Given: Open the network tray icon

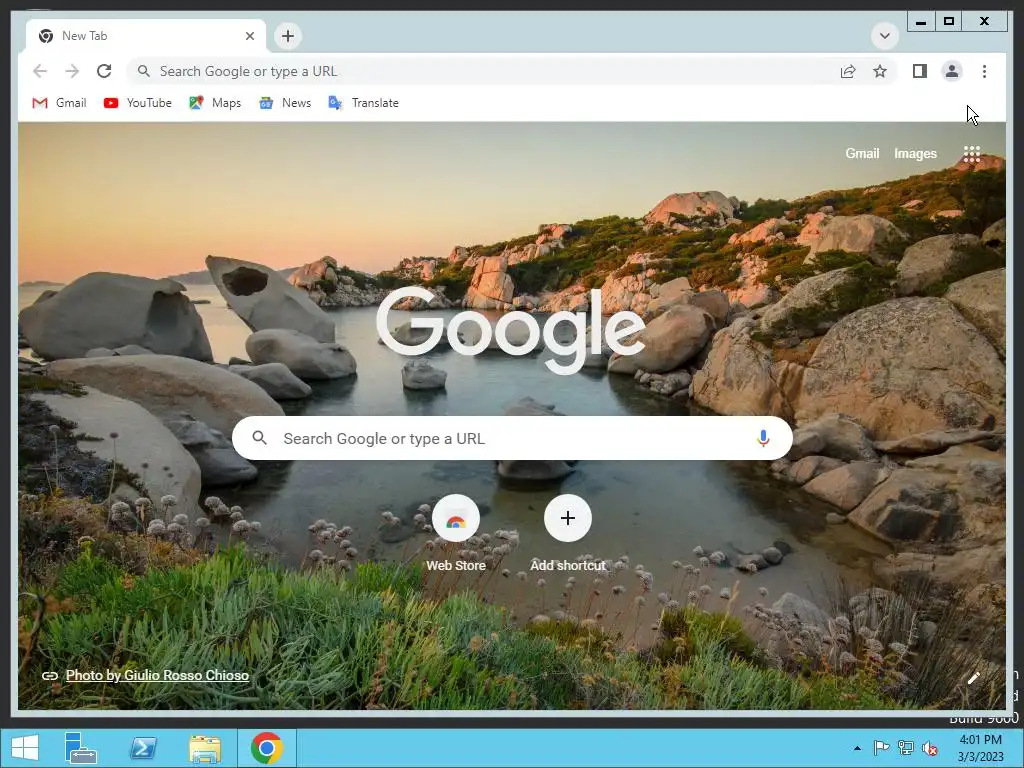Looking at the screenshot, I should (905, 748).
